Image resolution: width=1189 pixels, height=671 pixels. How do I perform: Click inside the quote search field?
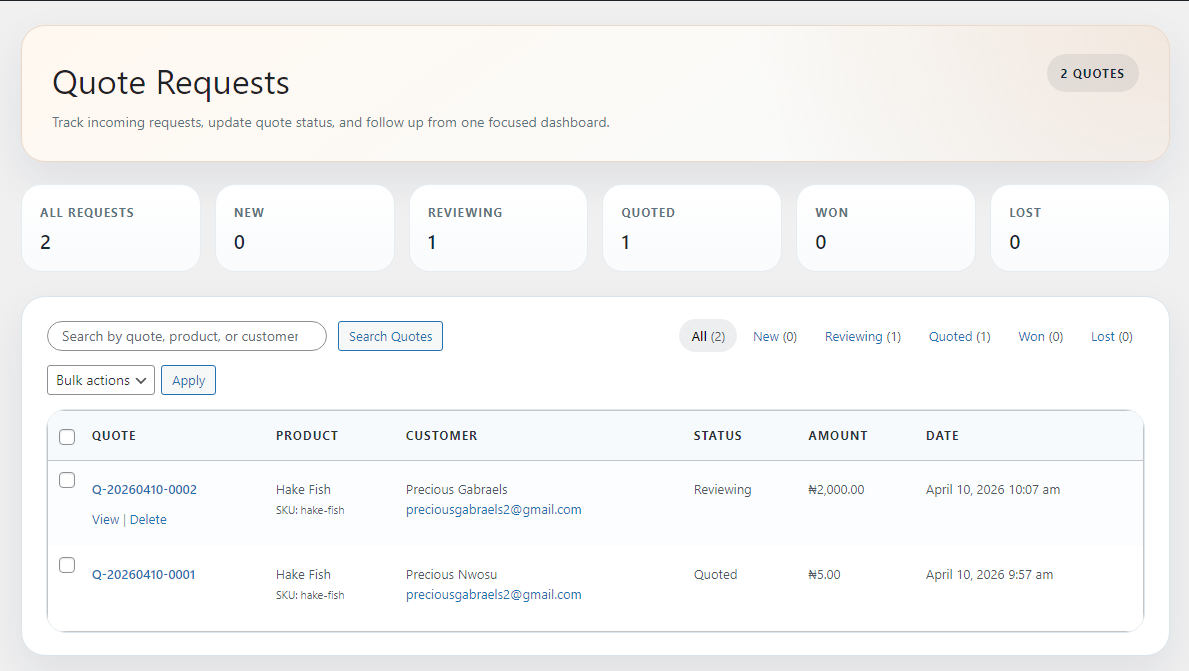tap(186, 336)
